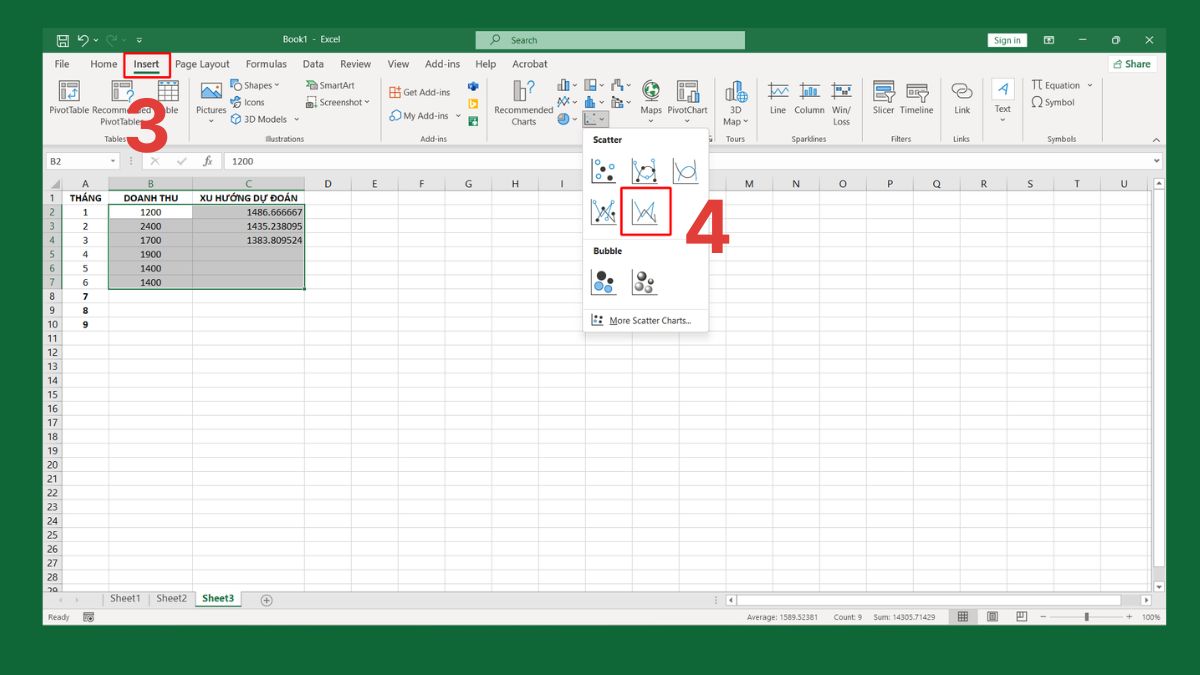Click the Timeline filter icon
Viewport: 1200px width, 675px height.
click(x=915, y=98)
